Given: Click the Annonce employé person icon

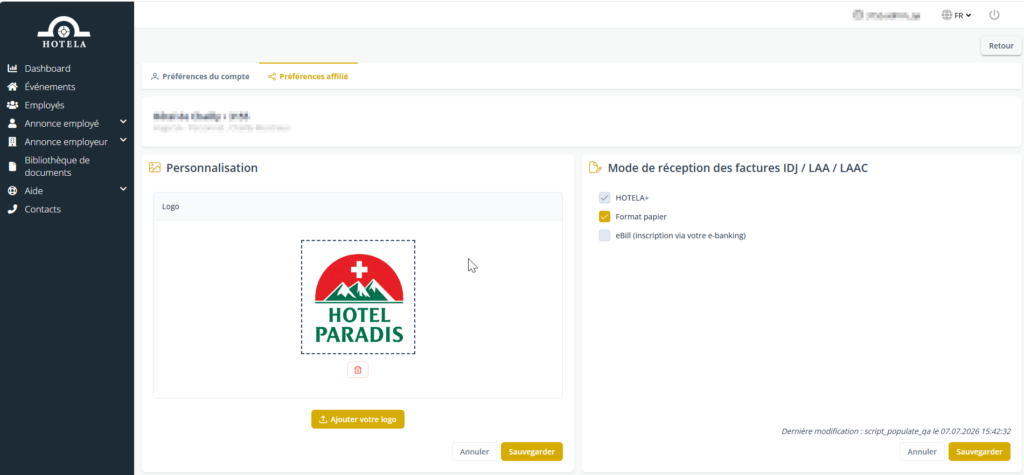Looking at the screenshot, I should (12, 123).
